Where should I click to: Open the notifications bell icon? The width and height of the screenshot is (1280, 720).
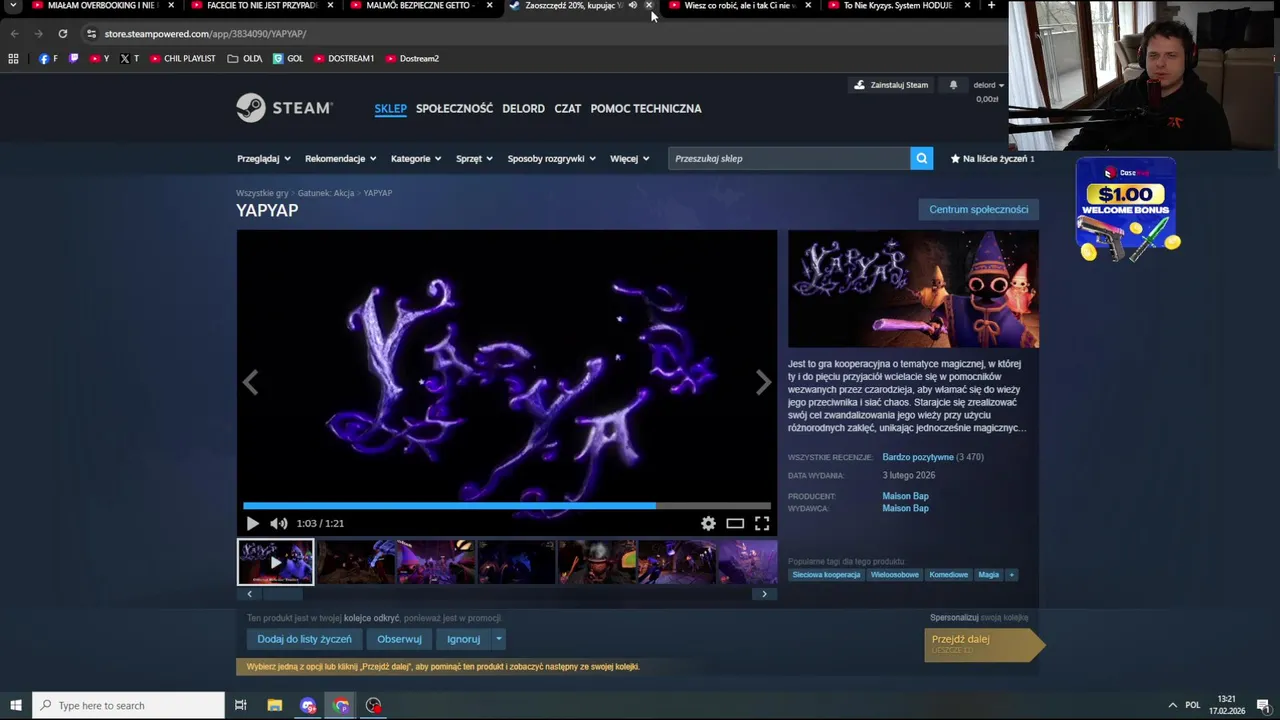point(953,85)
